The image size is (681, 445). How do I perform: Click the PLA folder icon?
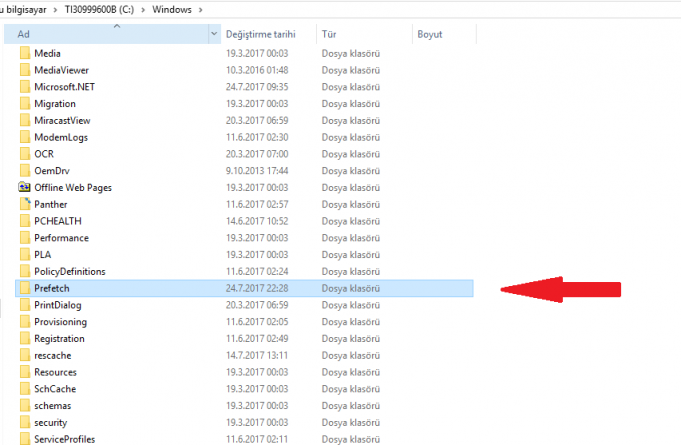point(25,254)
